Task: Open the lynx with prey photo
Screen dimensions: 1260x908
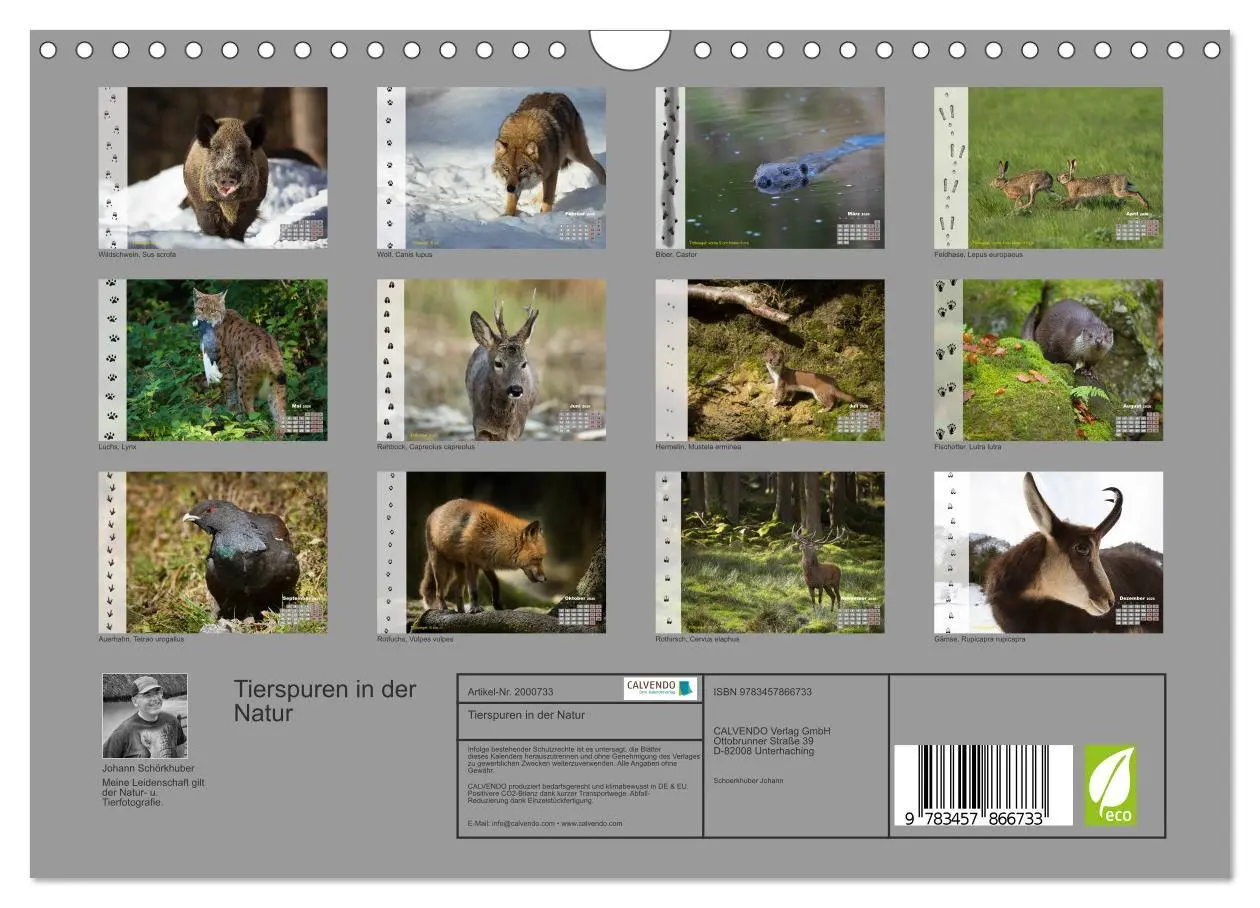Action: 212,360
